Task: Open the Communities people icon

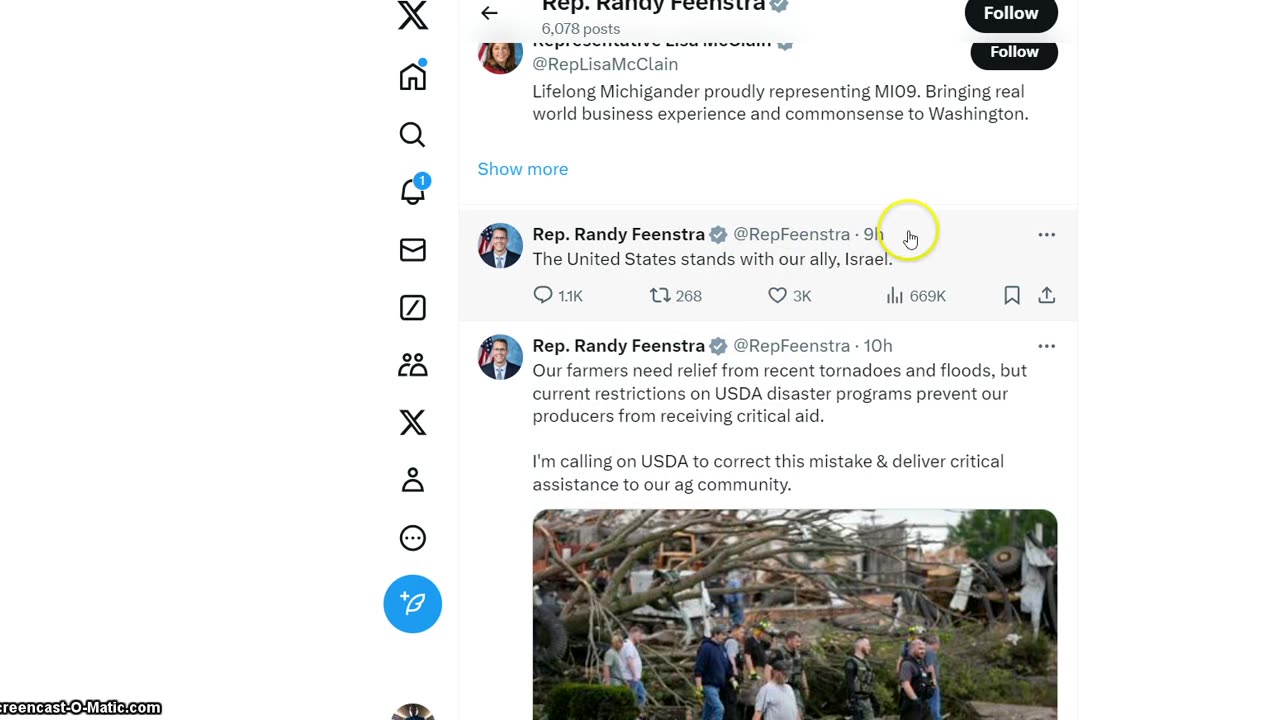Action: pos(412,365)
